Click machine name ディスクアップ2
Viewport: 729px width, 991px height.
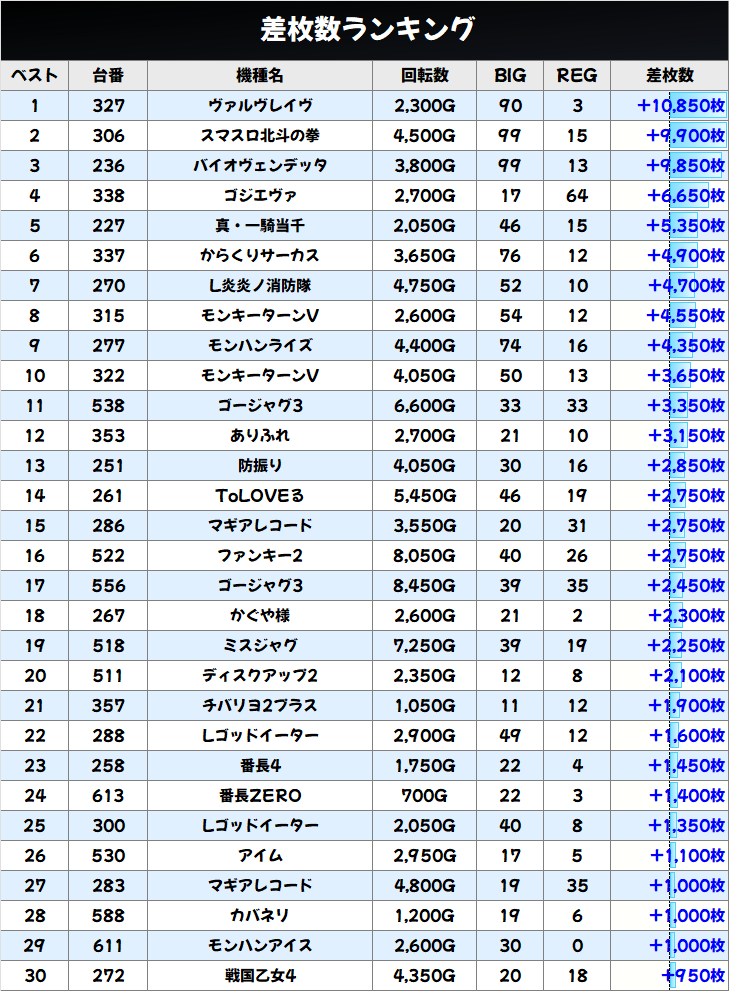[260, 676]
